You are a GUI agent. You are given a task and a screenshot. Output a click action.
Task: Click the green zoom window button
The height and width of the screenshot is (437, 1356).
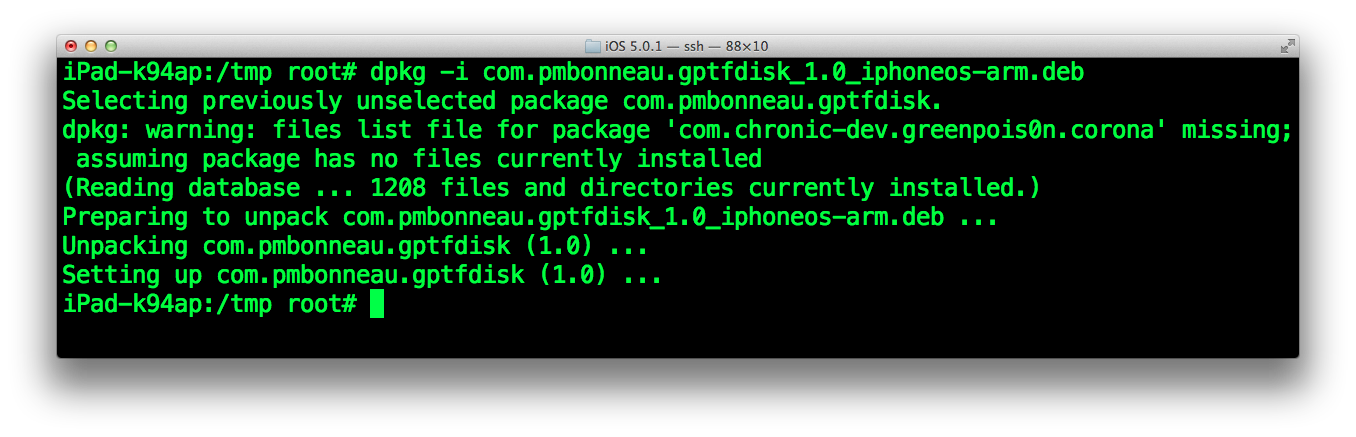pyautogui.click(x=111, y=46)
